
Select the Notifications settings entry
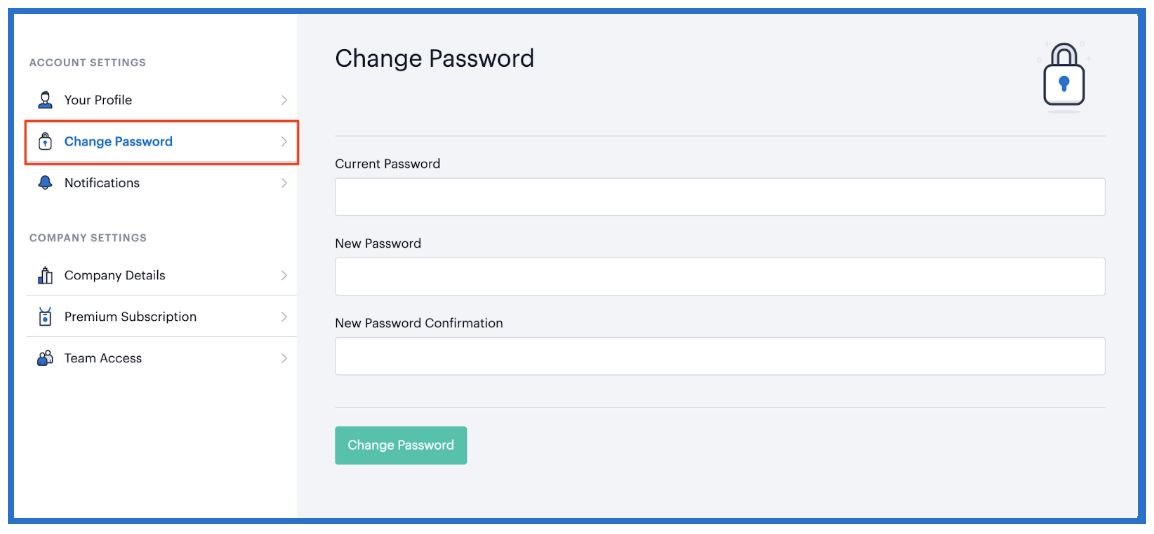tap(162, 182)
